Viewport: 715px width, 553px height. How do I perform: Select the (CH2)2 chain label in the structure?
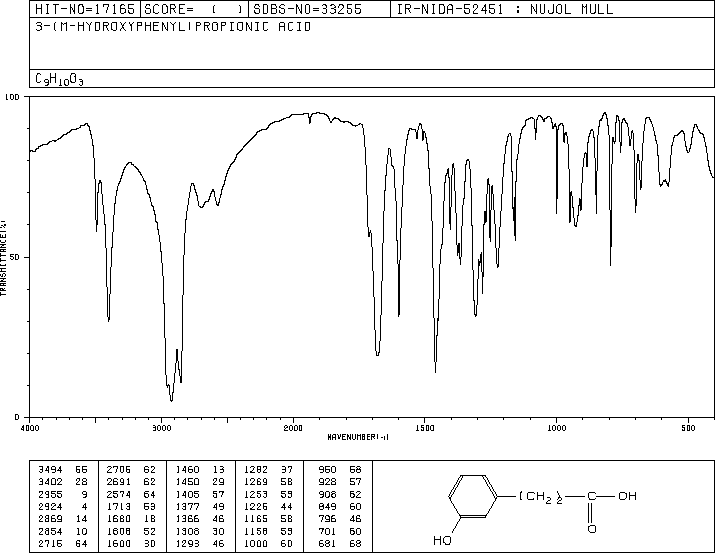pyautogui.click(x=541, y=497)
